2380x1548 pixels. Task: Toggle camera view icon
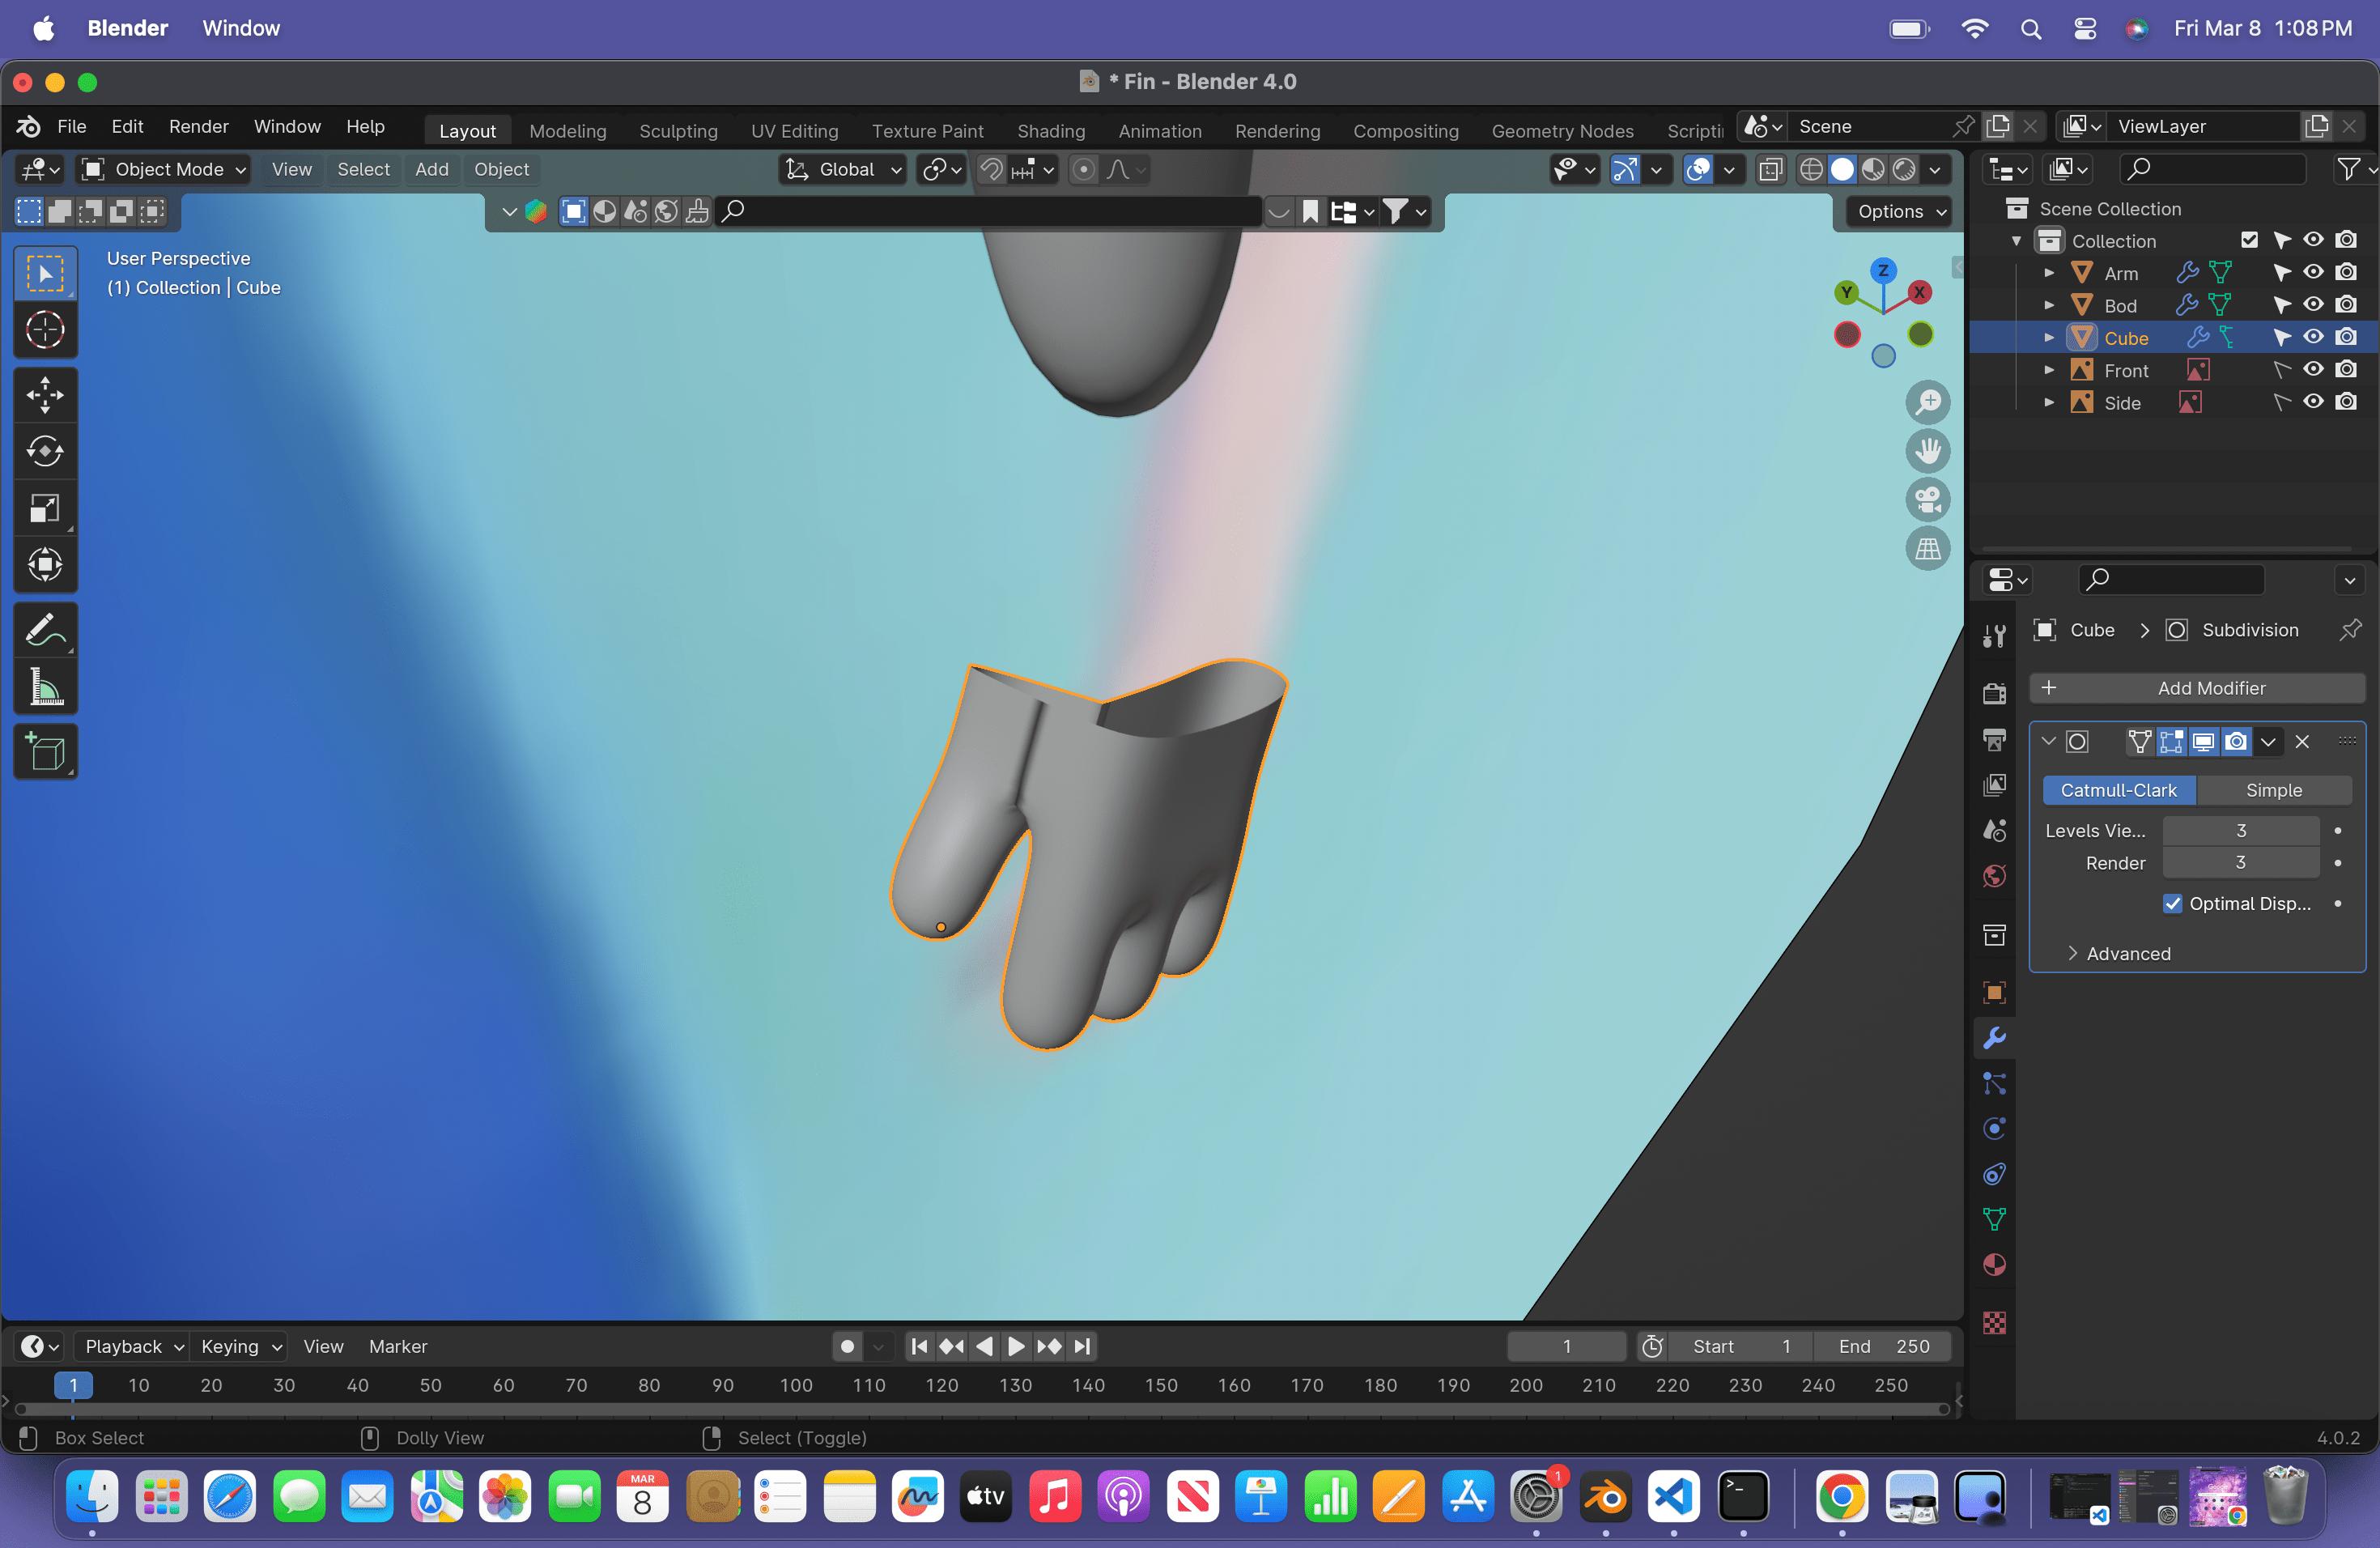tap(1927, 499)
